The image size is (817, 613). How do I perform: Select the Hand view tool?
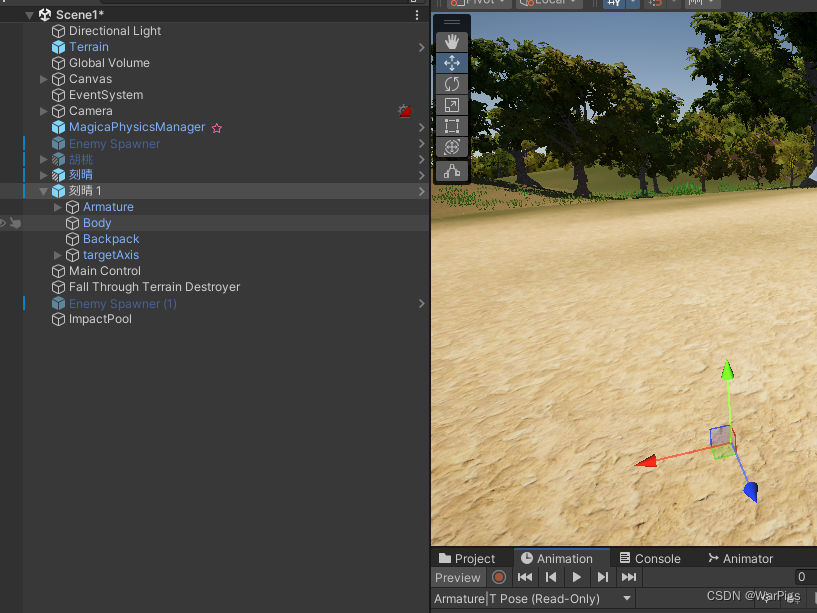pos(451,41)
